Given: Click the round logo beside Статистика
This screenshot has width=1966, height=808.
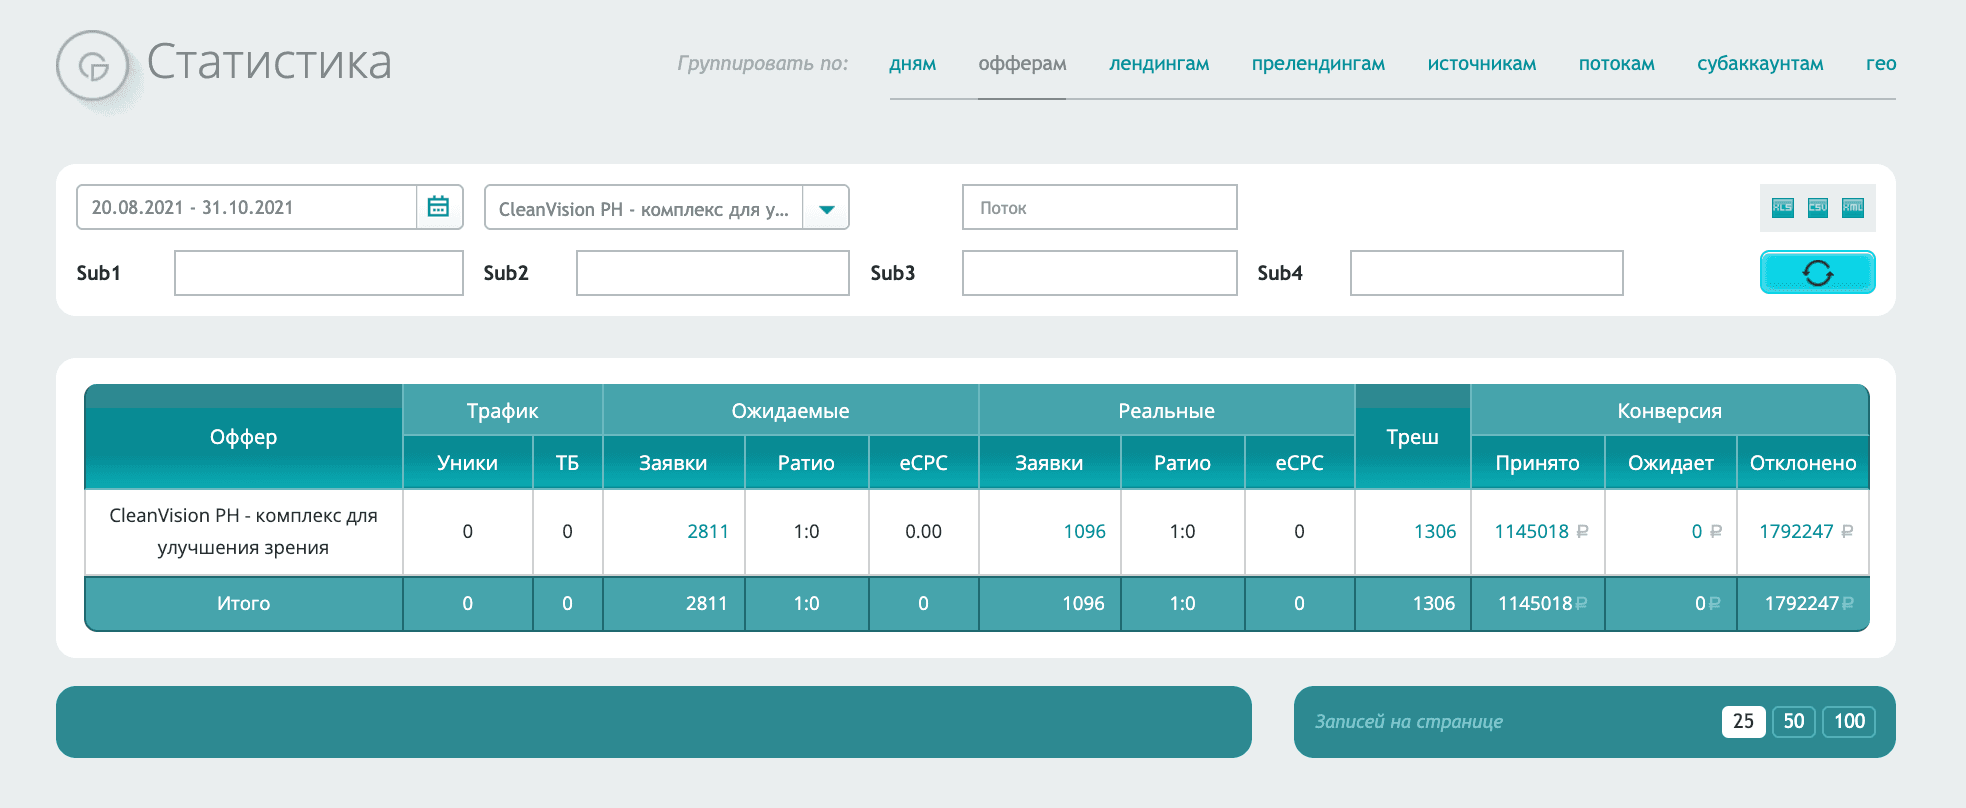Looking at the screenshot, I should [x=93, y=67].
